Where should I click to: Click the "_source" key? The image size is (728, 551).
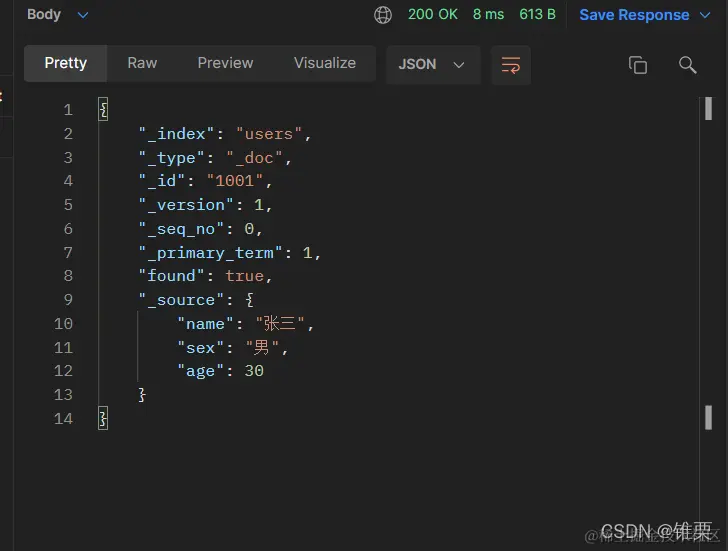181,300
